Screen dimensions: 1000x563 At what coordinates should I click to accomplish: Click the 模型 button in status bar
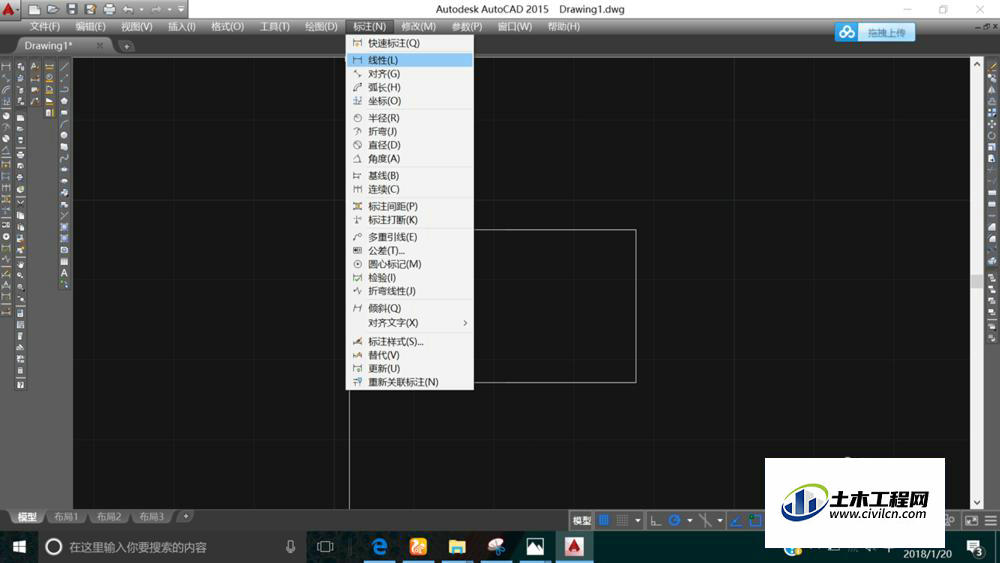coord(582,521)
